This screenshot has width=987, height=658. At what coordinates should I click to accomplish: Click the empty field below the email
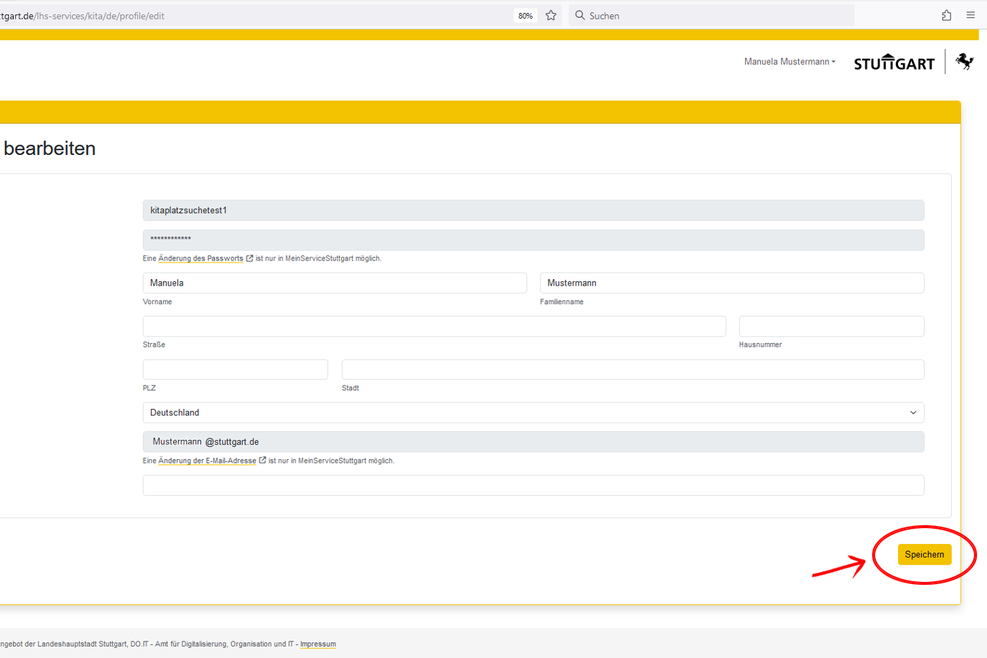tap(533, 485)
